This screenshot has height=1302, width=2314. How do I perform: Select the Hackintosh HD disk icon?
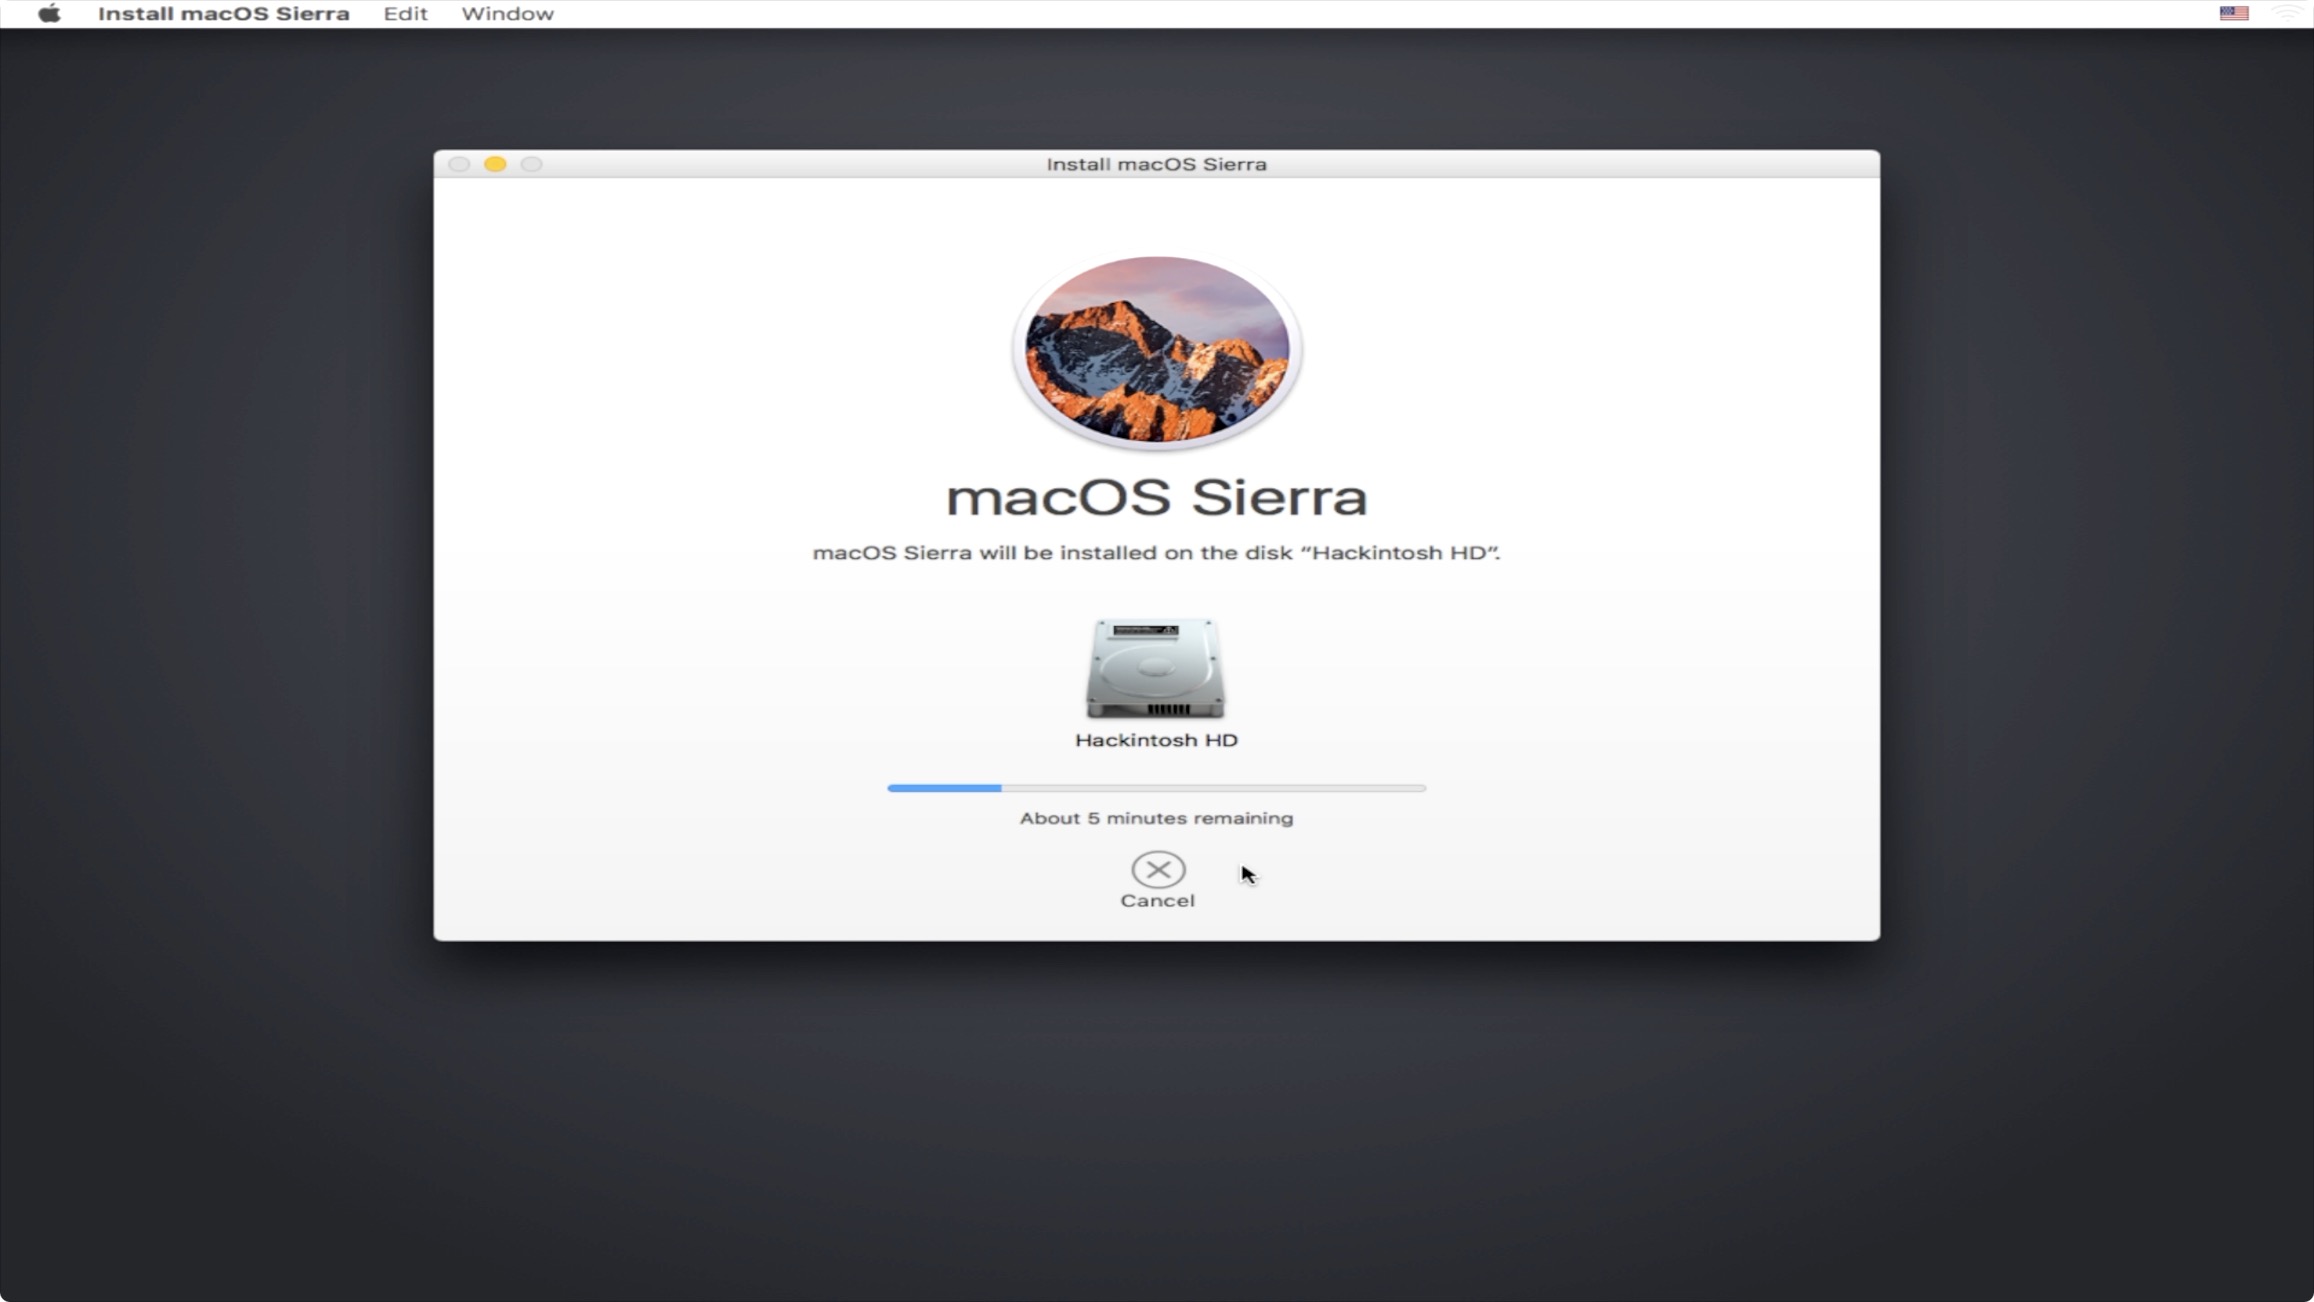click(x=1156, y=668)
